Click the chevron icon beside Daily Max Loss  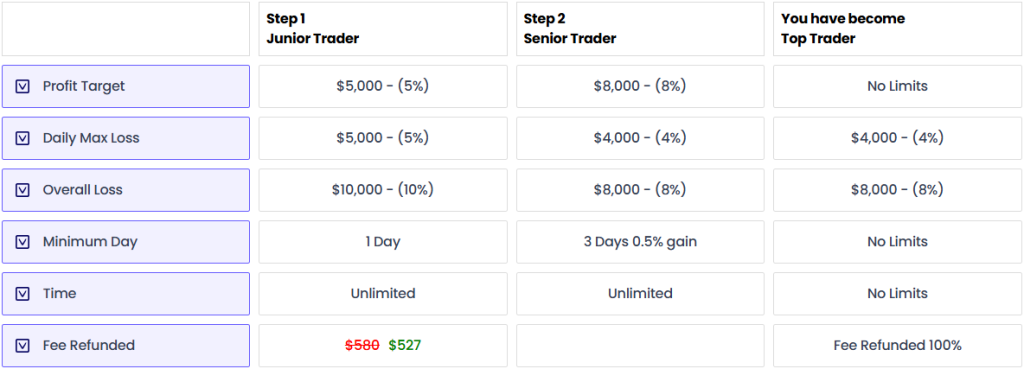pyautogui.click(x=23, y=138)
